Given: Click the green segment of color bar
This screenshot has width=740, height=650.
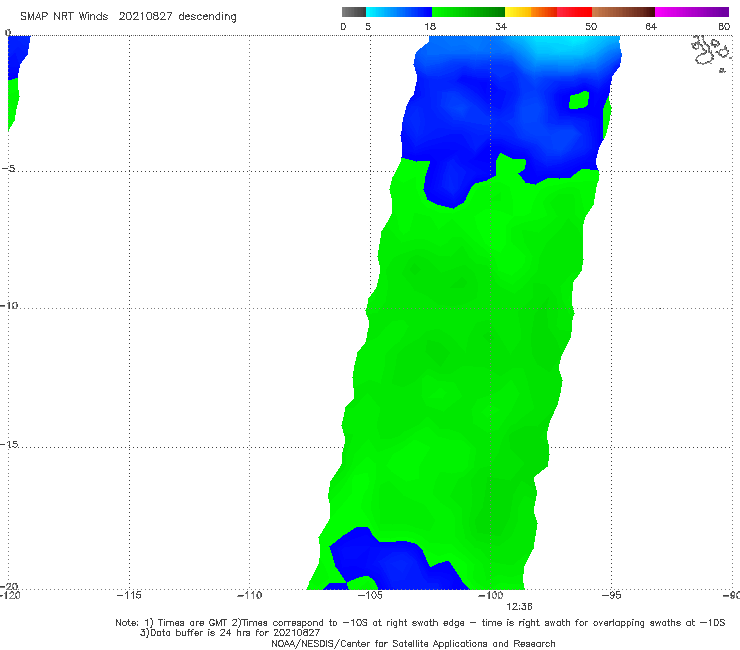Looking at the screenshot, I should coord(468,12).
